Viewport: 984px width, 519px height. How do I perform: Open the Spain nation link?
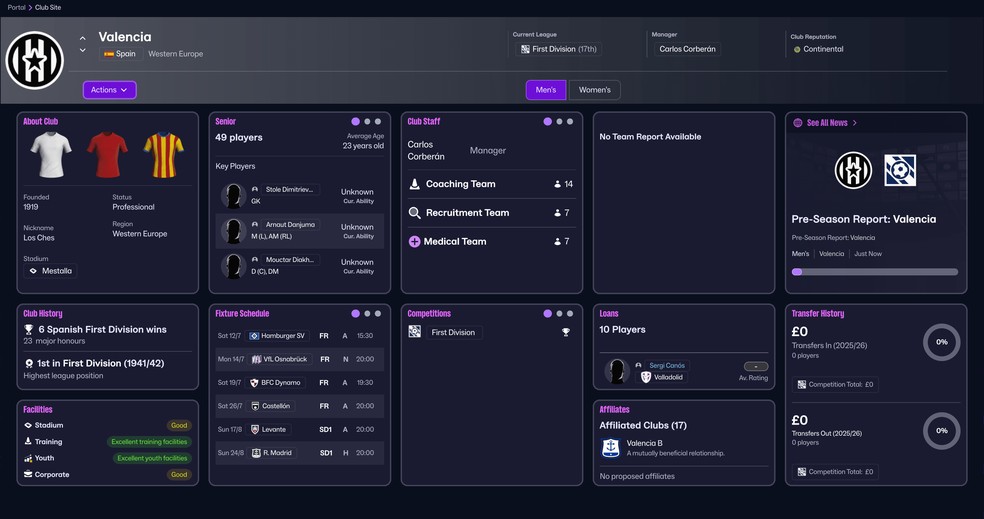point(120,54)
